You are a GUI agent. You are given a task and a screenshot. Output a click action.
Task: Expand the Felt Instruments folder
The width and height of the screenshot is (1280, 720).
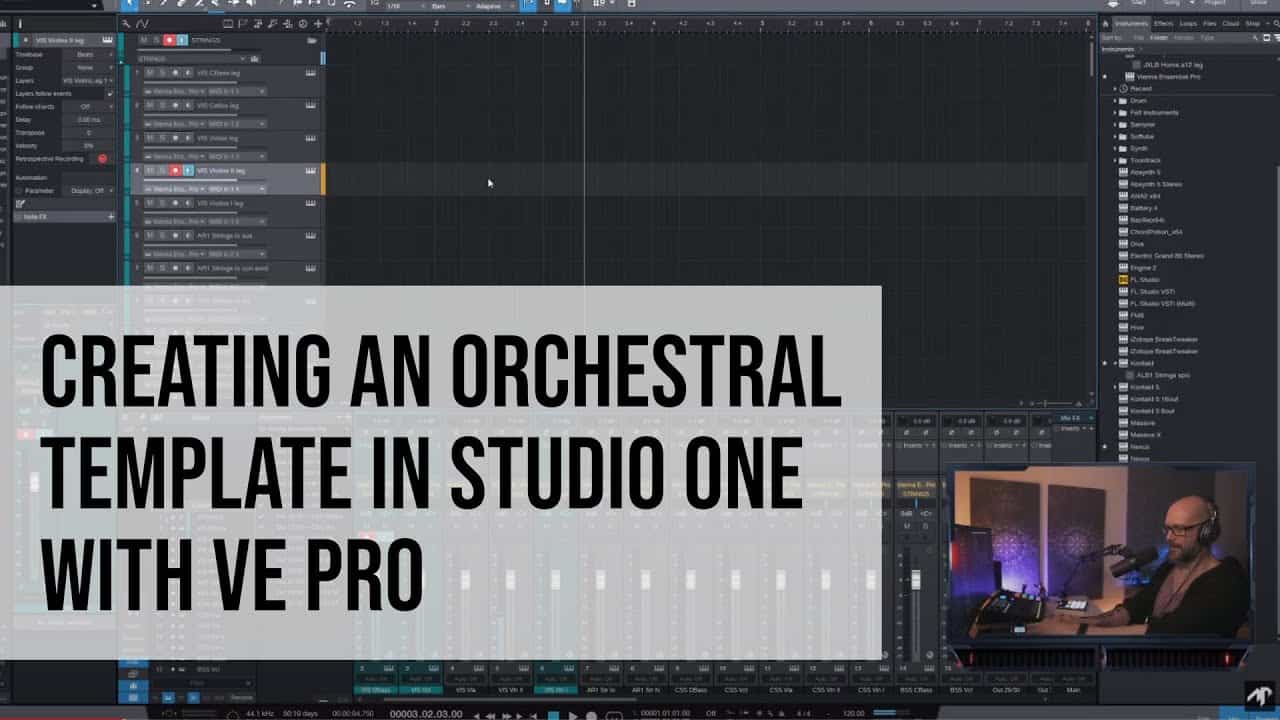1115,112
